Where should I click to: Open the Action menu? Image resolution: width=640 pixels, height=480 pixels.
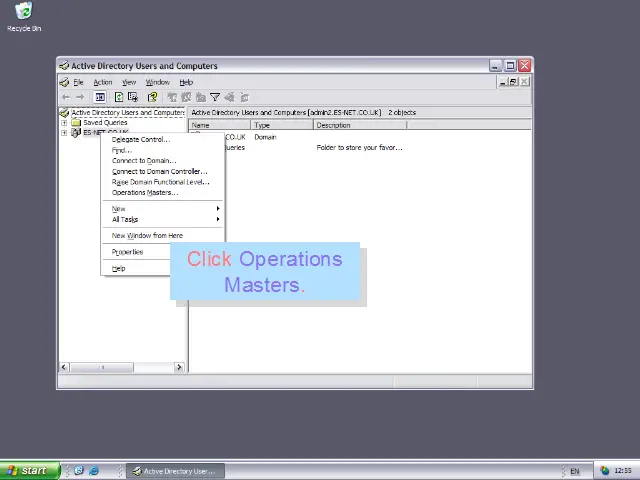[103, 82]
